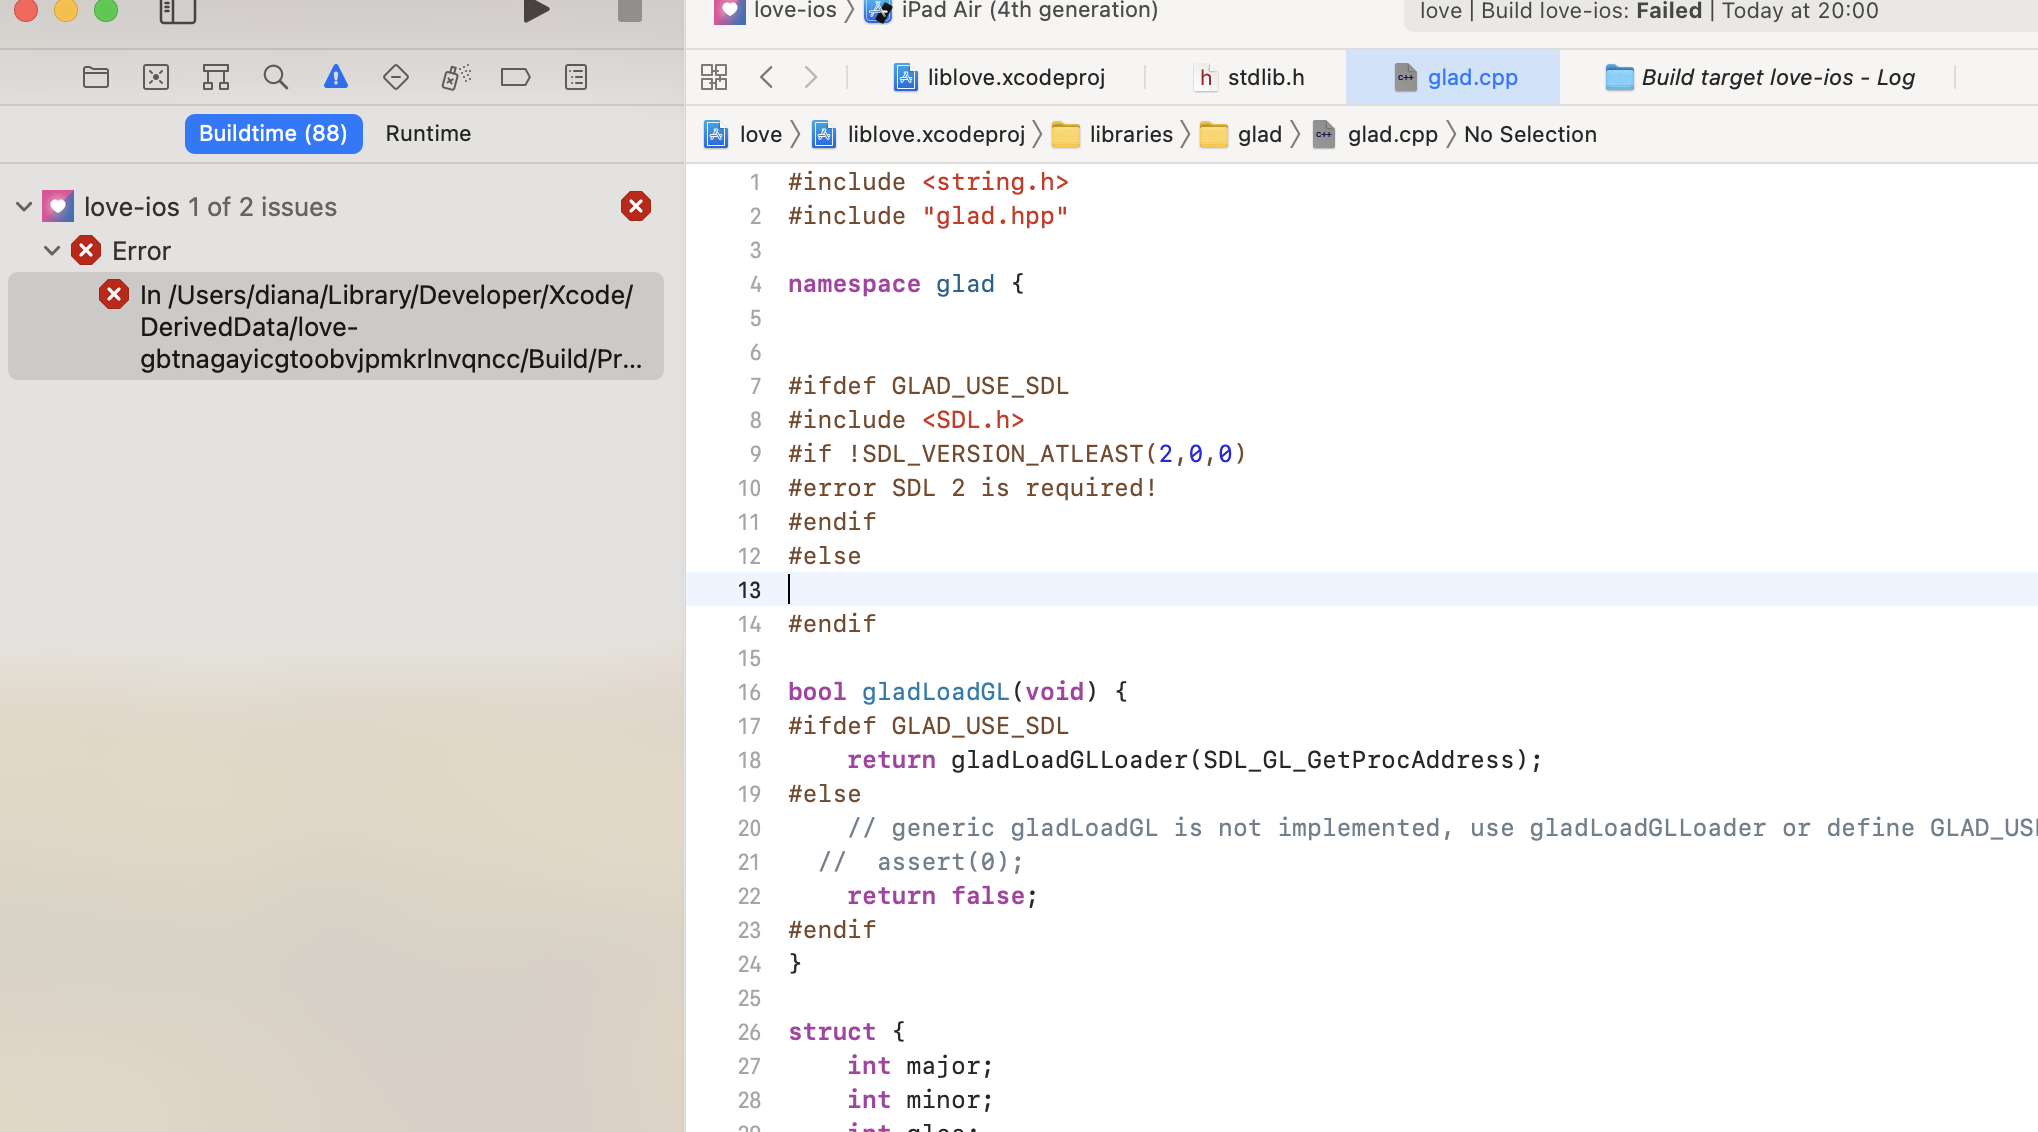Open the Debug navigator spray icon

456,77
